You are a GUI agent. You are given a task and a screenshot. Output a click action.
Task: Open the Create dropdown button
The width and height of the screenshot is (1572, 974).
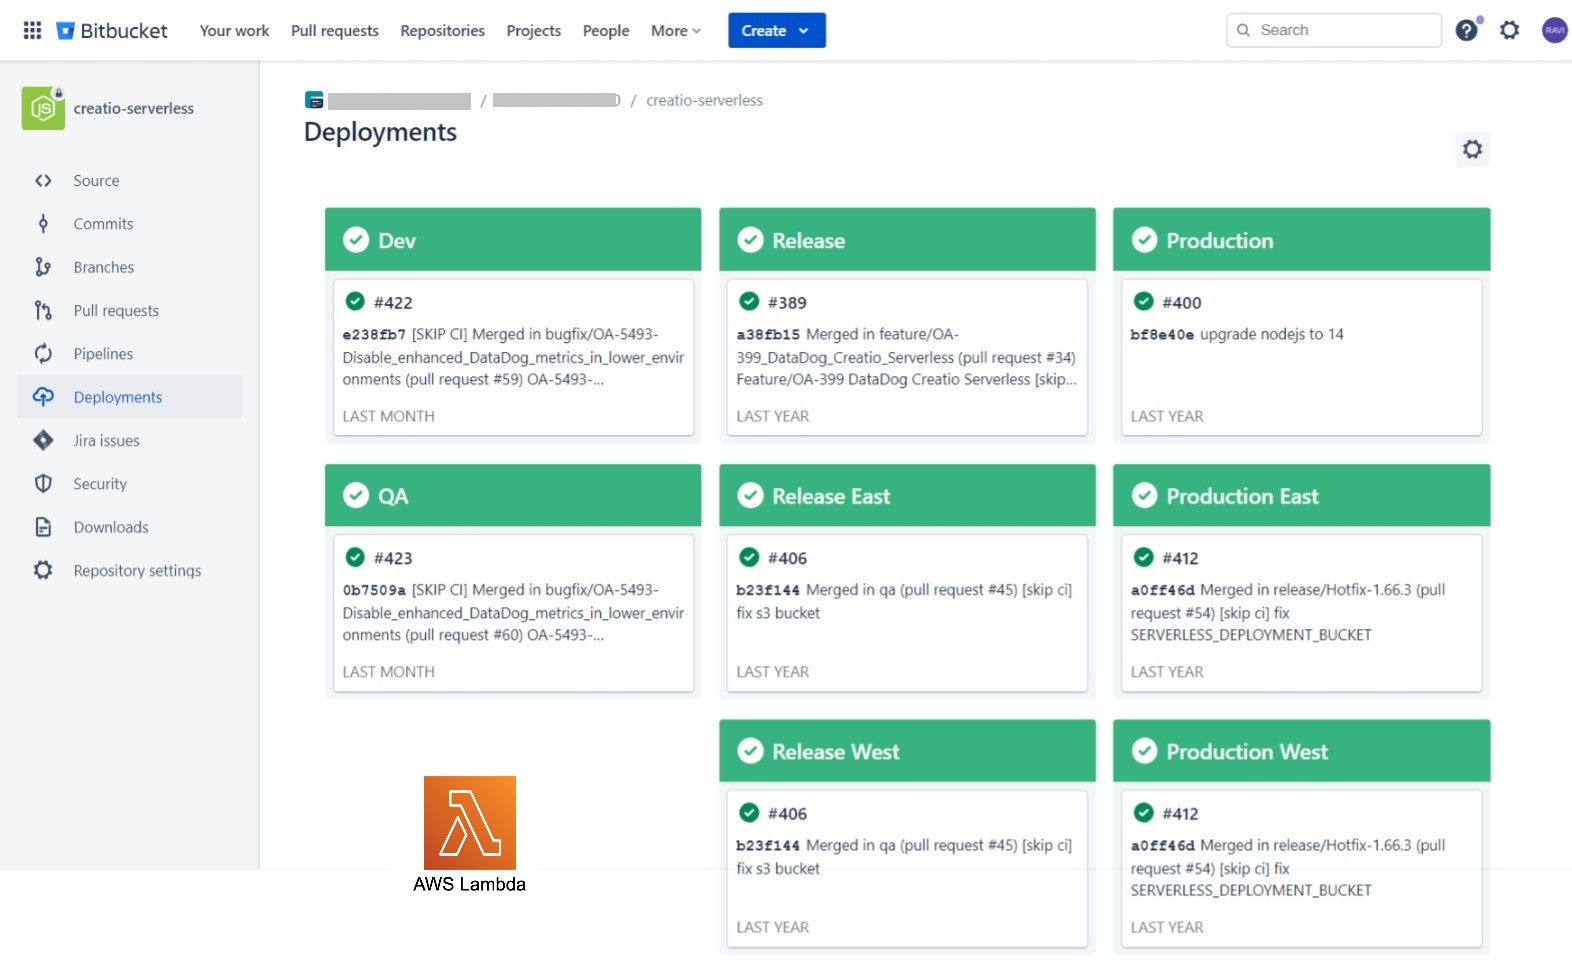coord(776,31)
